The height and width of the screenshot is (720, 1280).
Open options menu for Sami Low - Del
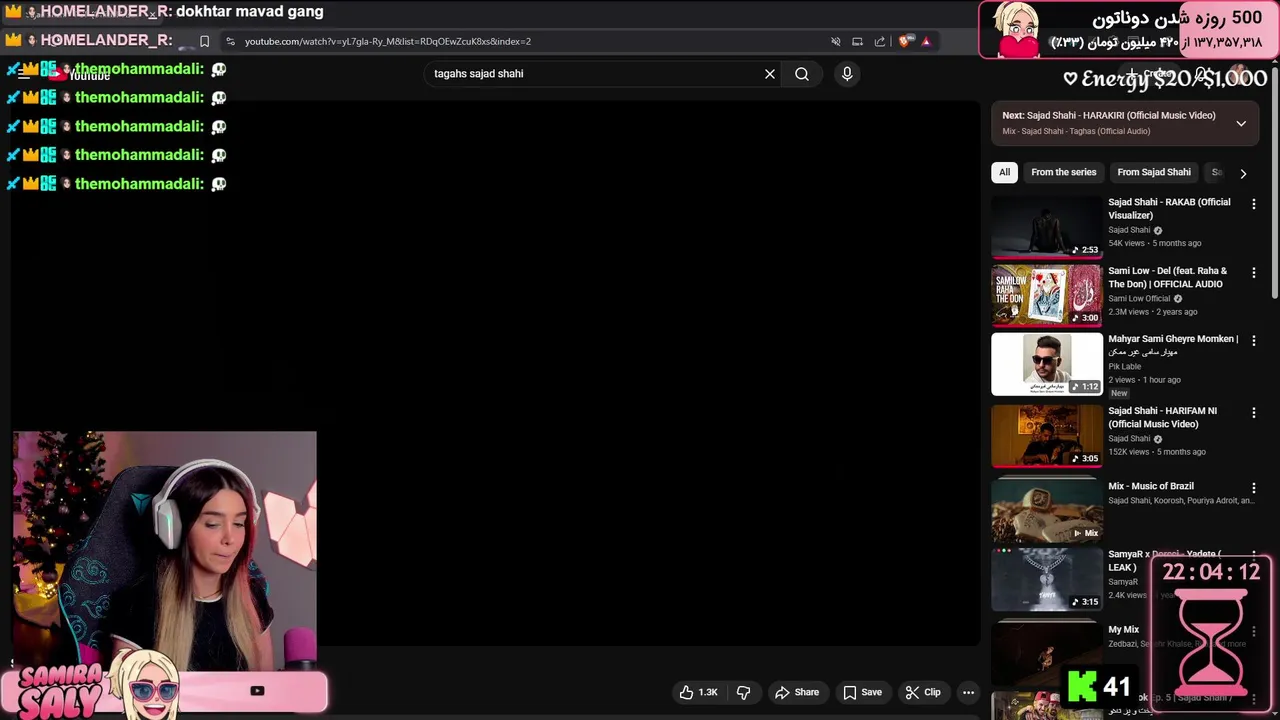pos(1253,273)
